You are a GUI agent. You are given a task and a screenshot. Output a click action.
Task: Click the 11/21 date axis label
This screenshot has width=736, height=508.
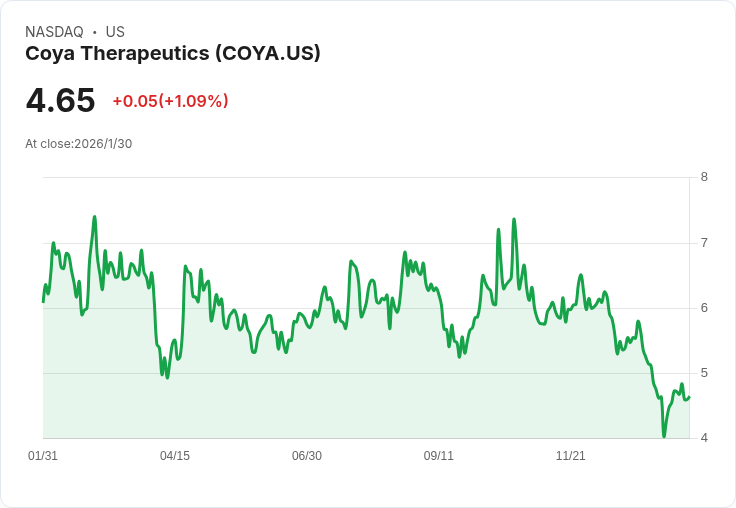point(570,455)
